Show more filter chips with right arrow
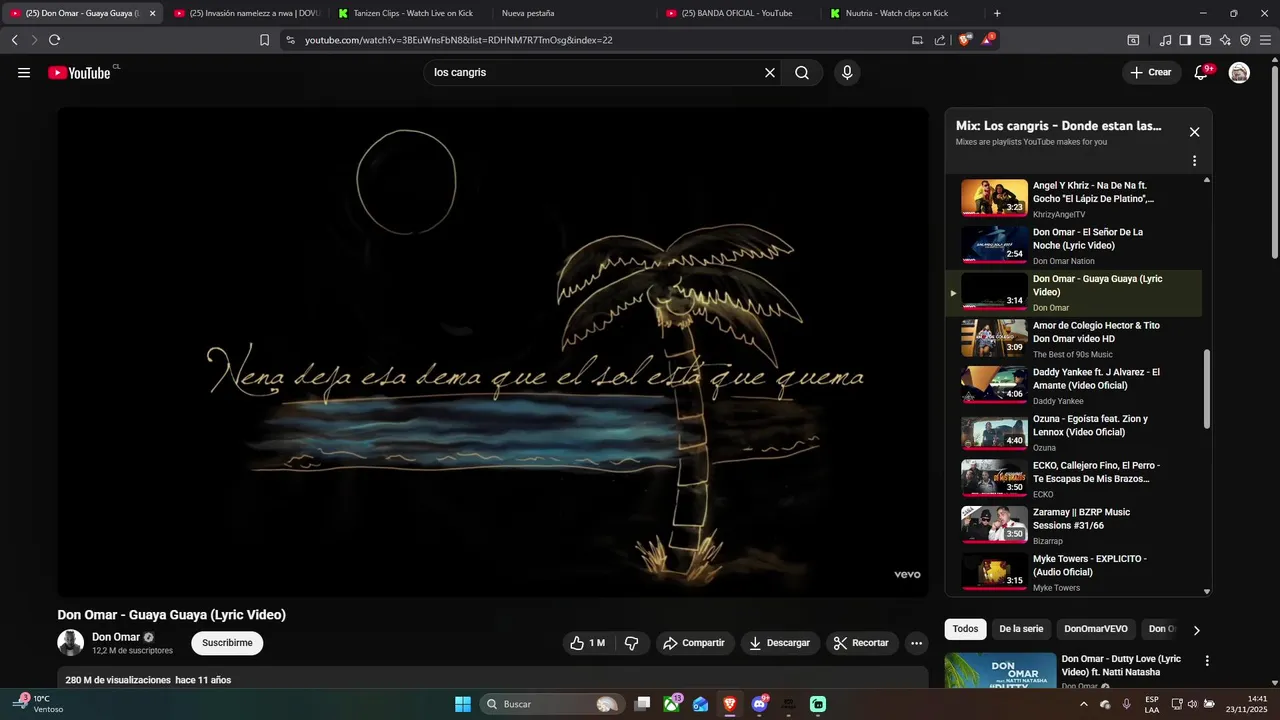The height and width of the screenshot is (720, 1280). point(1196,630)
